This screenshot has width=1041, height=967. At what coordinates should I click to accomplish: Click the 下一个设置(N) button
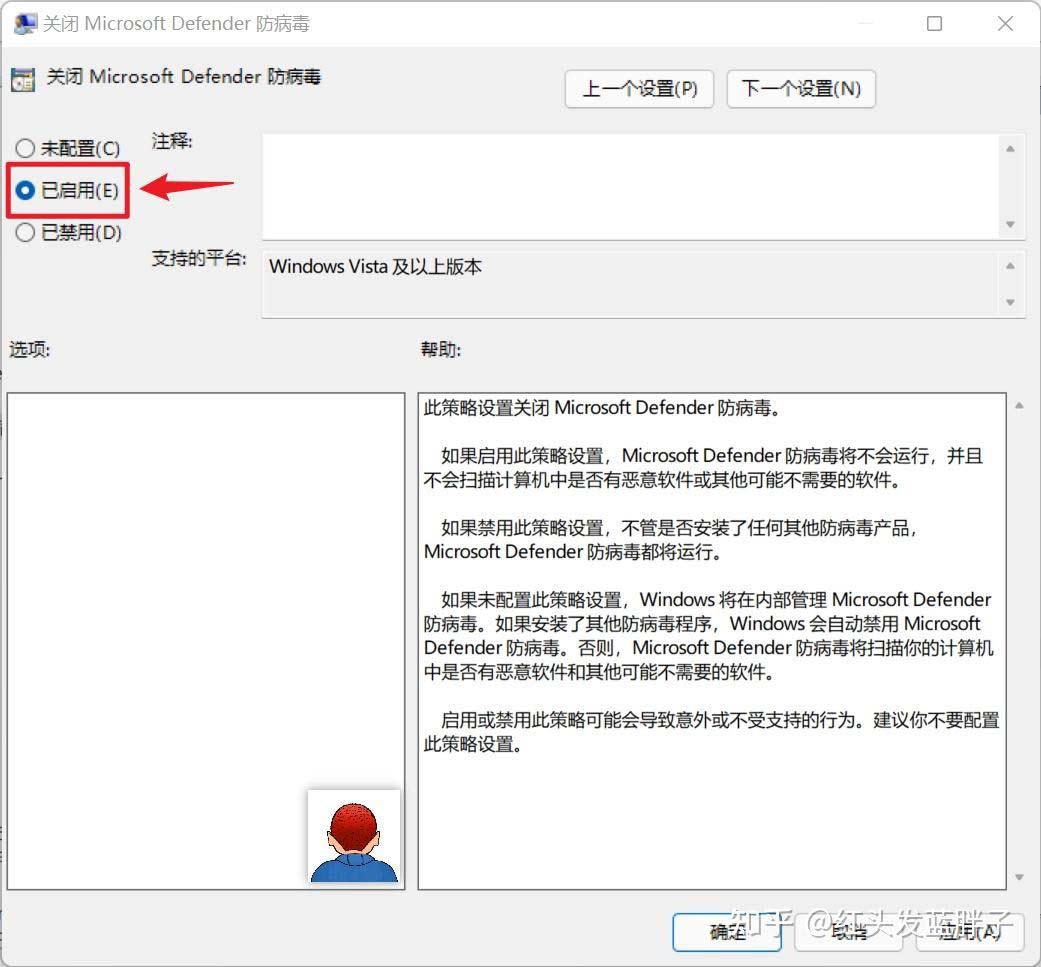click(801, 89)
